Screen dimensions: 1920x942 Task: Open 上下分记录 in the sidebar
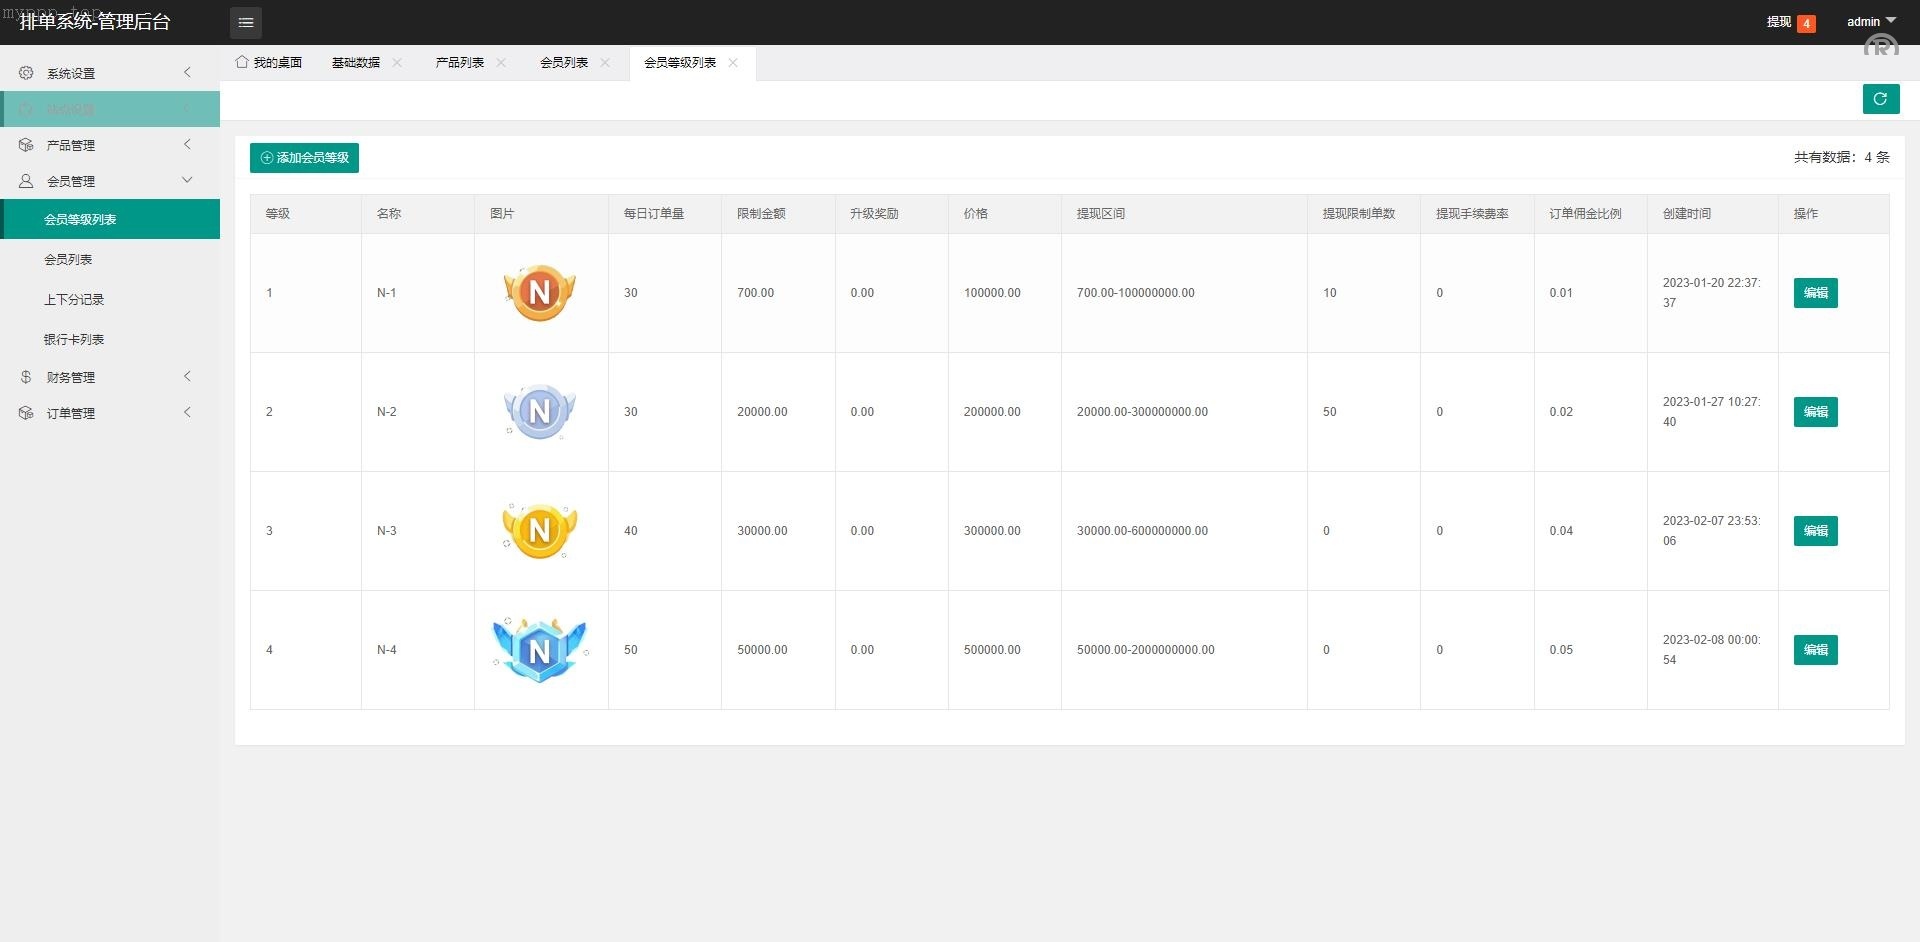(74, 300)
